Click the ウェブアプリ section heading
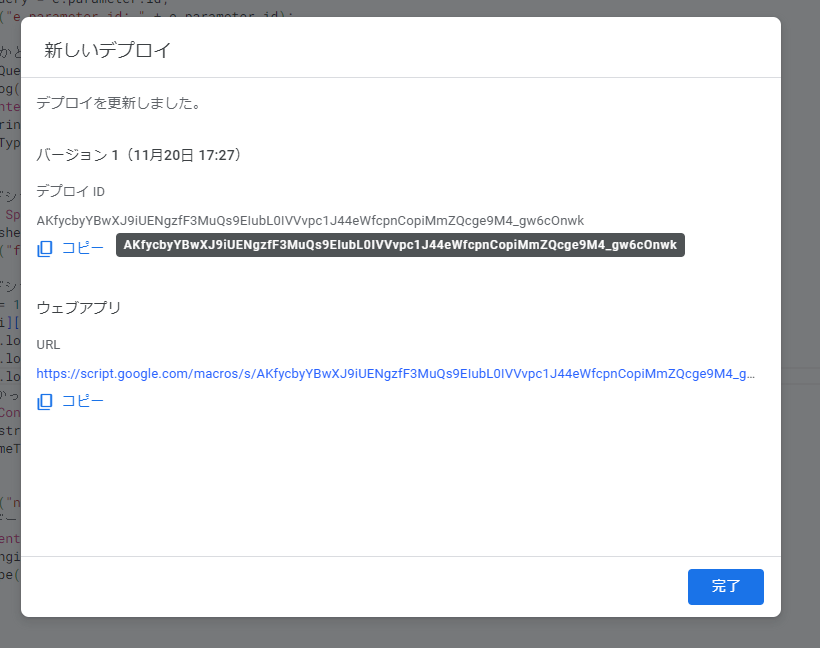The height and width of the screenshot is (648, 820). tap(79, 307)
